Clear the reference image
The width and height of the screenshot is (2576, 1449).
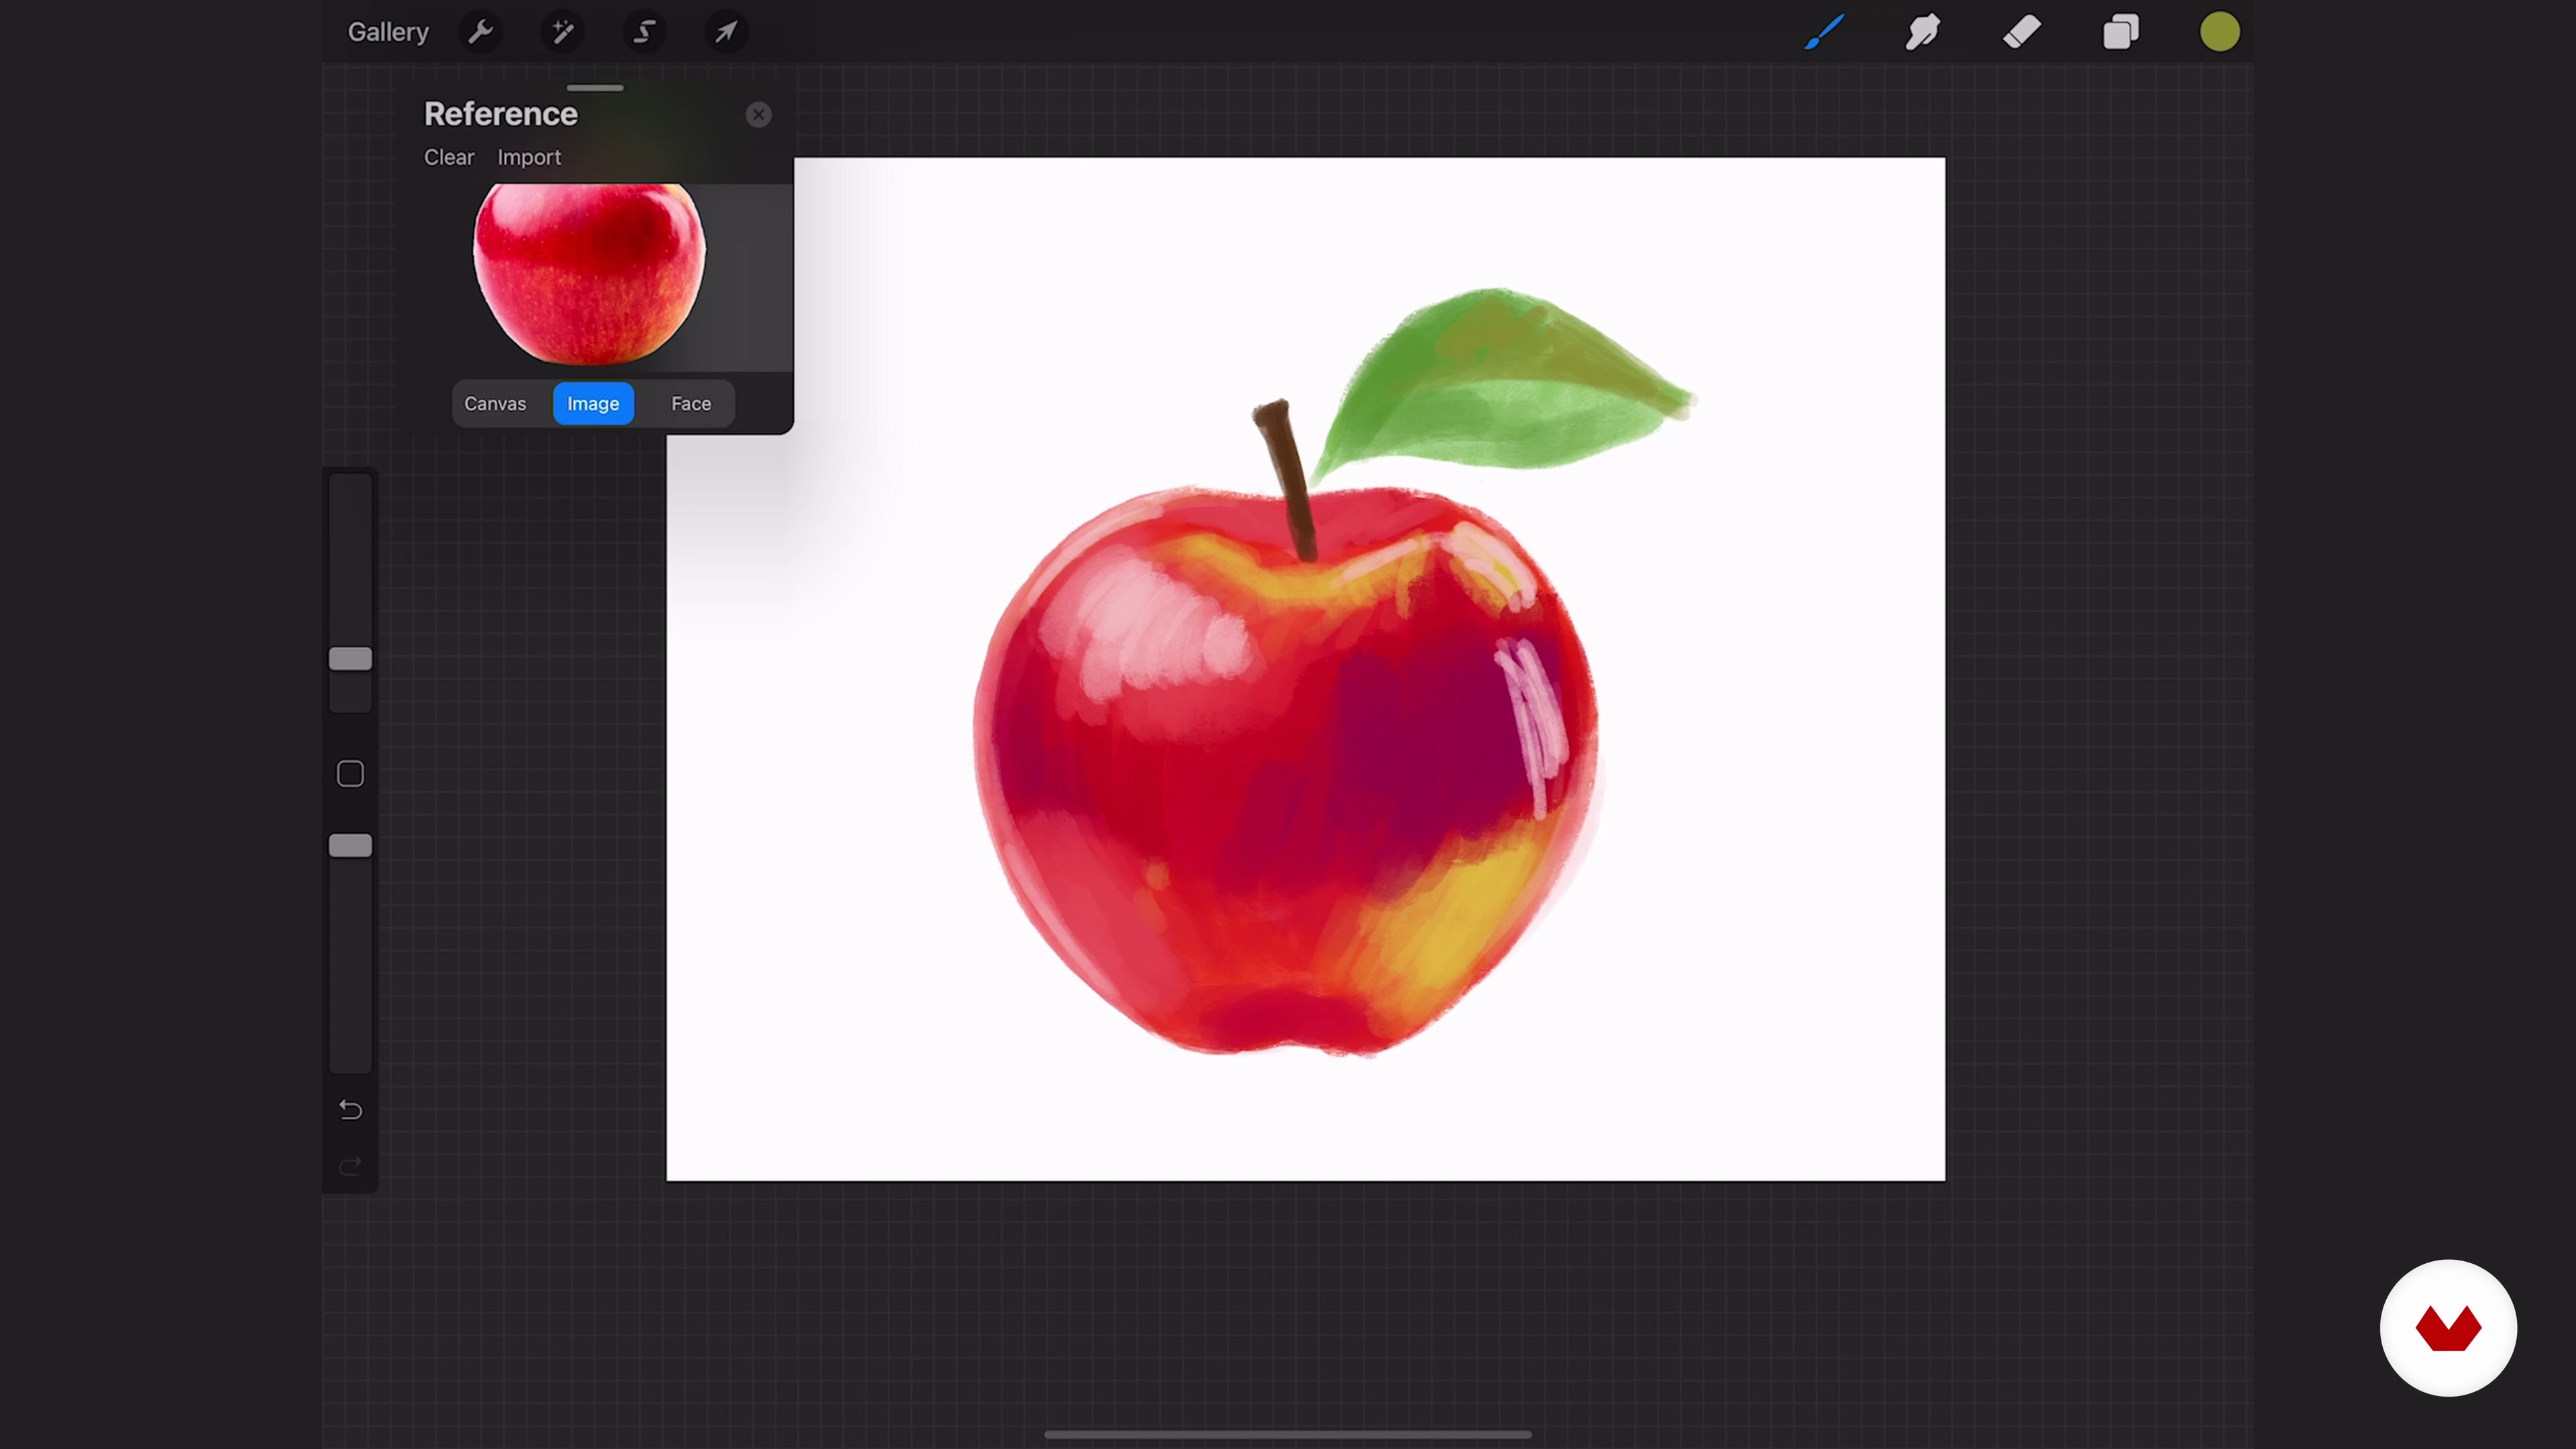tap(449, 157)
